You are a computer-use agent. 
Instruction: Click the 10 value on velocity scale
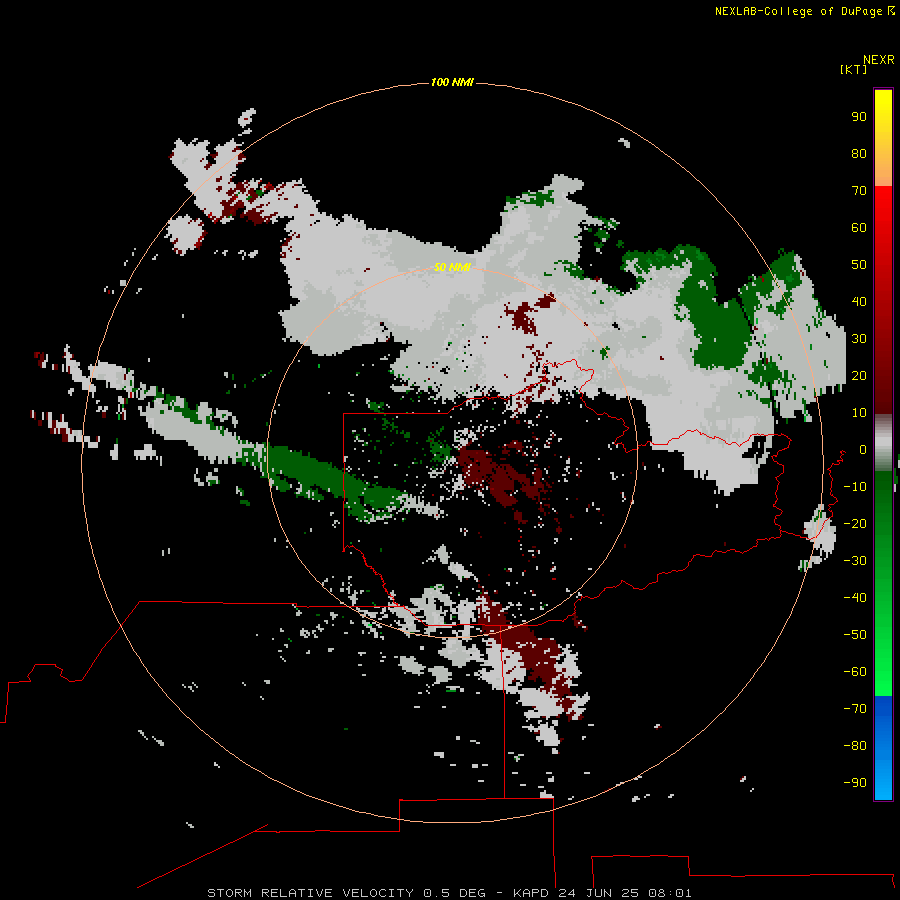coord(859,413)
